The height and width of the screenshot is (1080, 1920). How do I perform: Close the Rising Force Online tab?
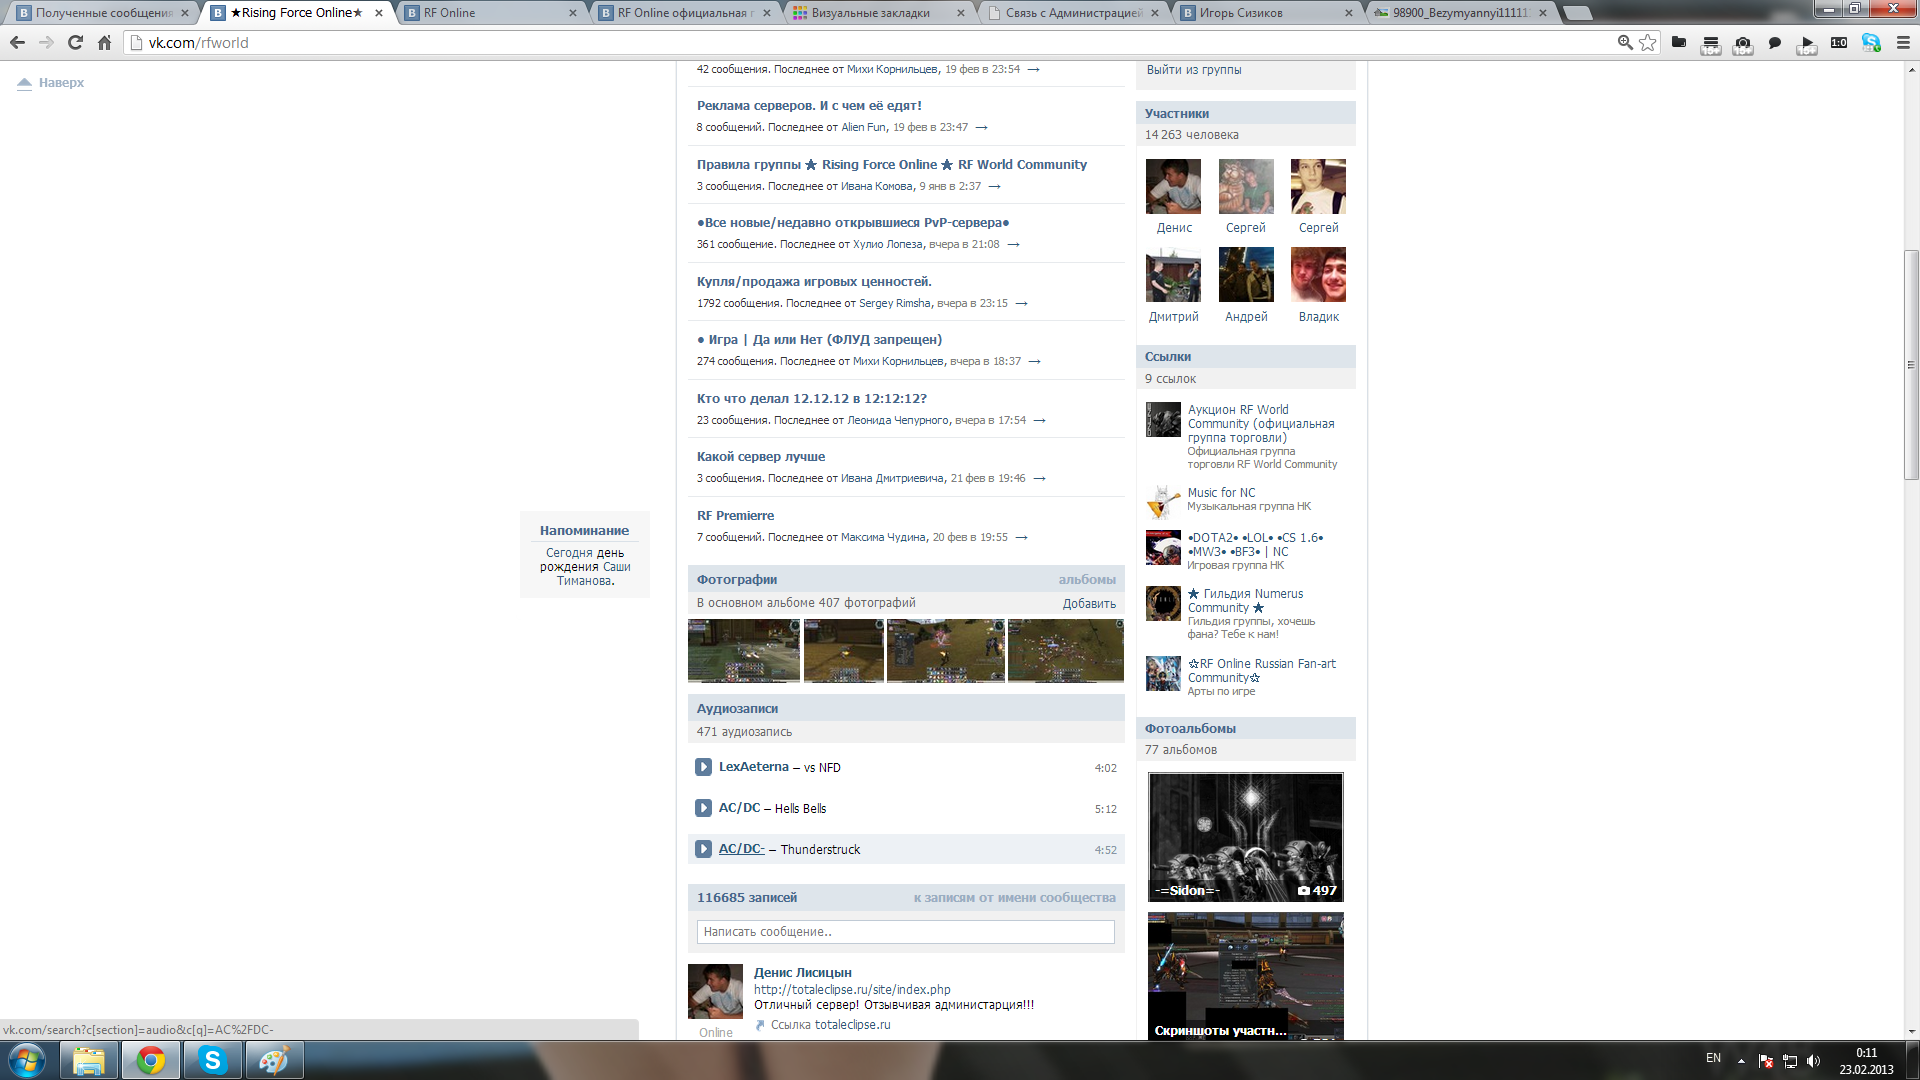379,13
